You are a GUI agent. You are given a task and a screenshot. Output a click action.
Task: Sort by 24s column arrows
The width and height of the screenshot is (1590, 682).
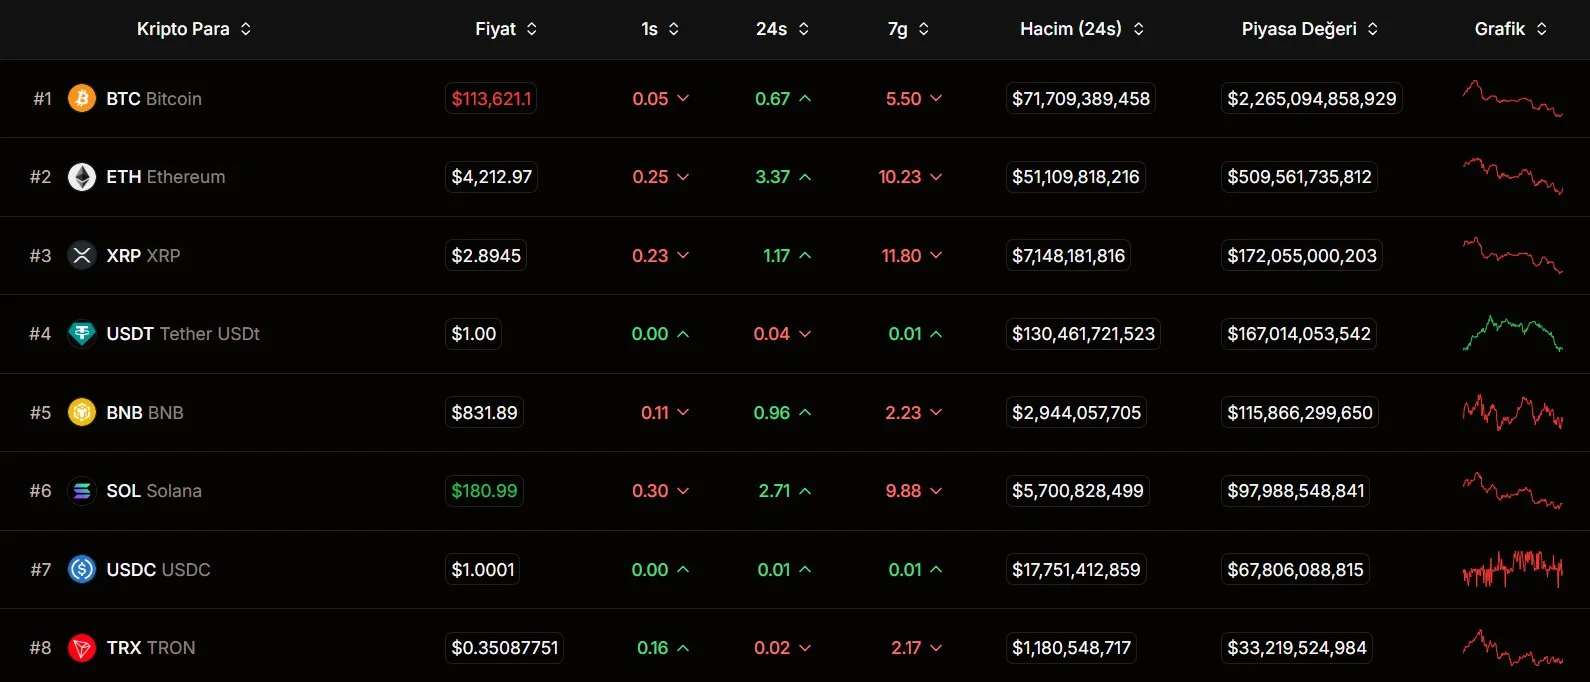click(x=804, y=29)
